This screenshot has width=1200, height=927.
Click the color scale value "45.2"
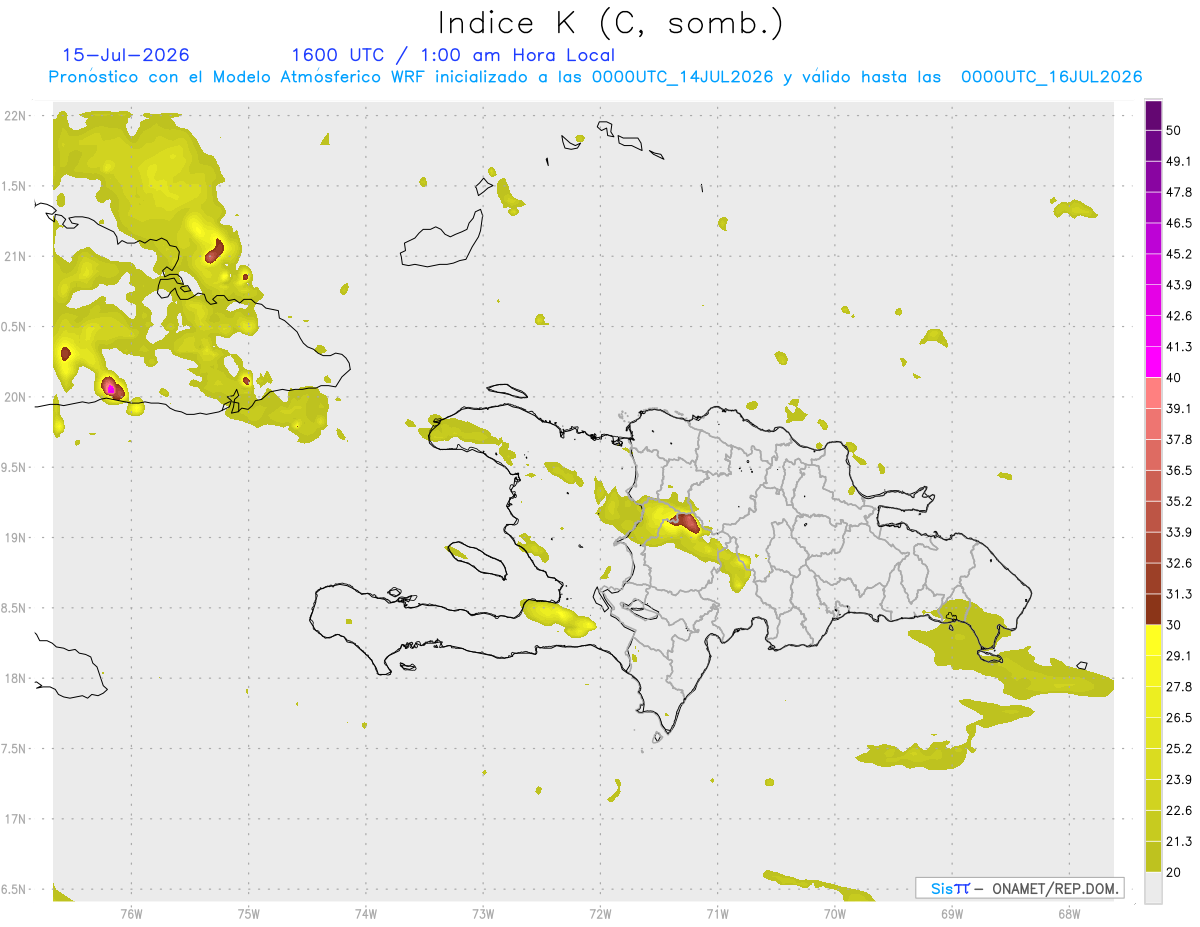coord(1179,254)
